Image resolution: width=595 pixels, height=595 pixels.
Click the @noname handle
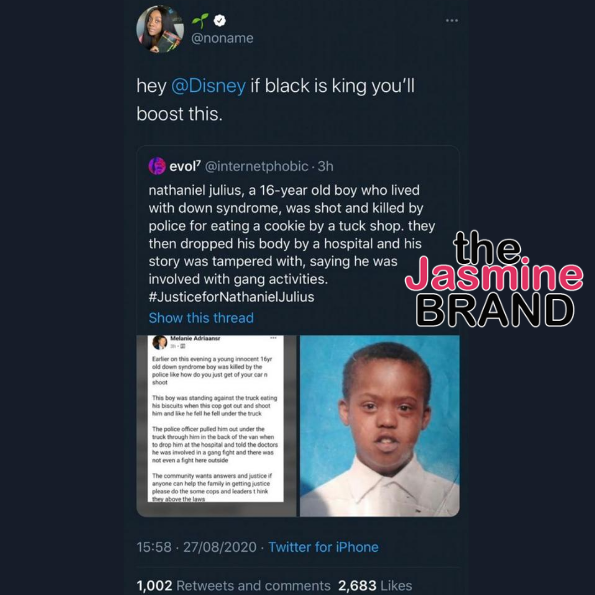pos(222,38)
